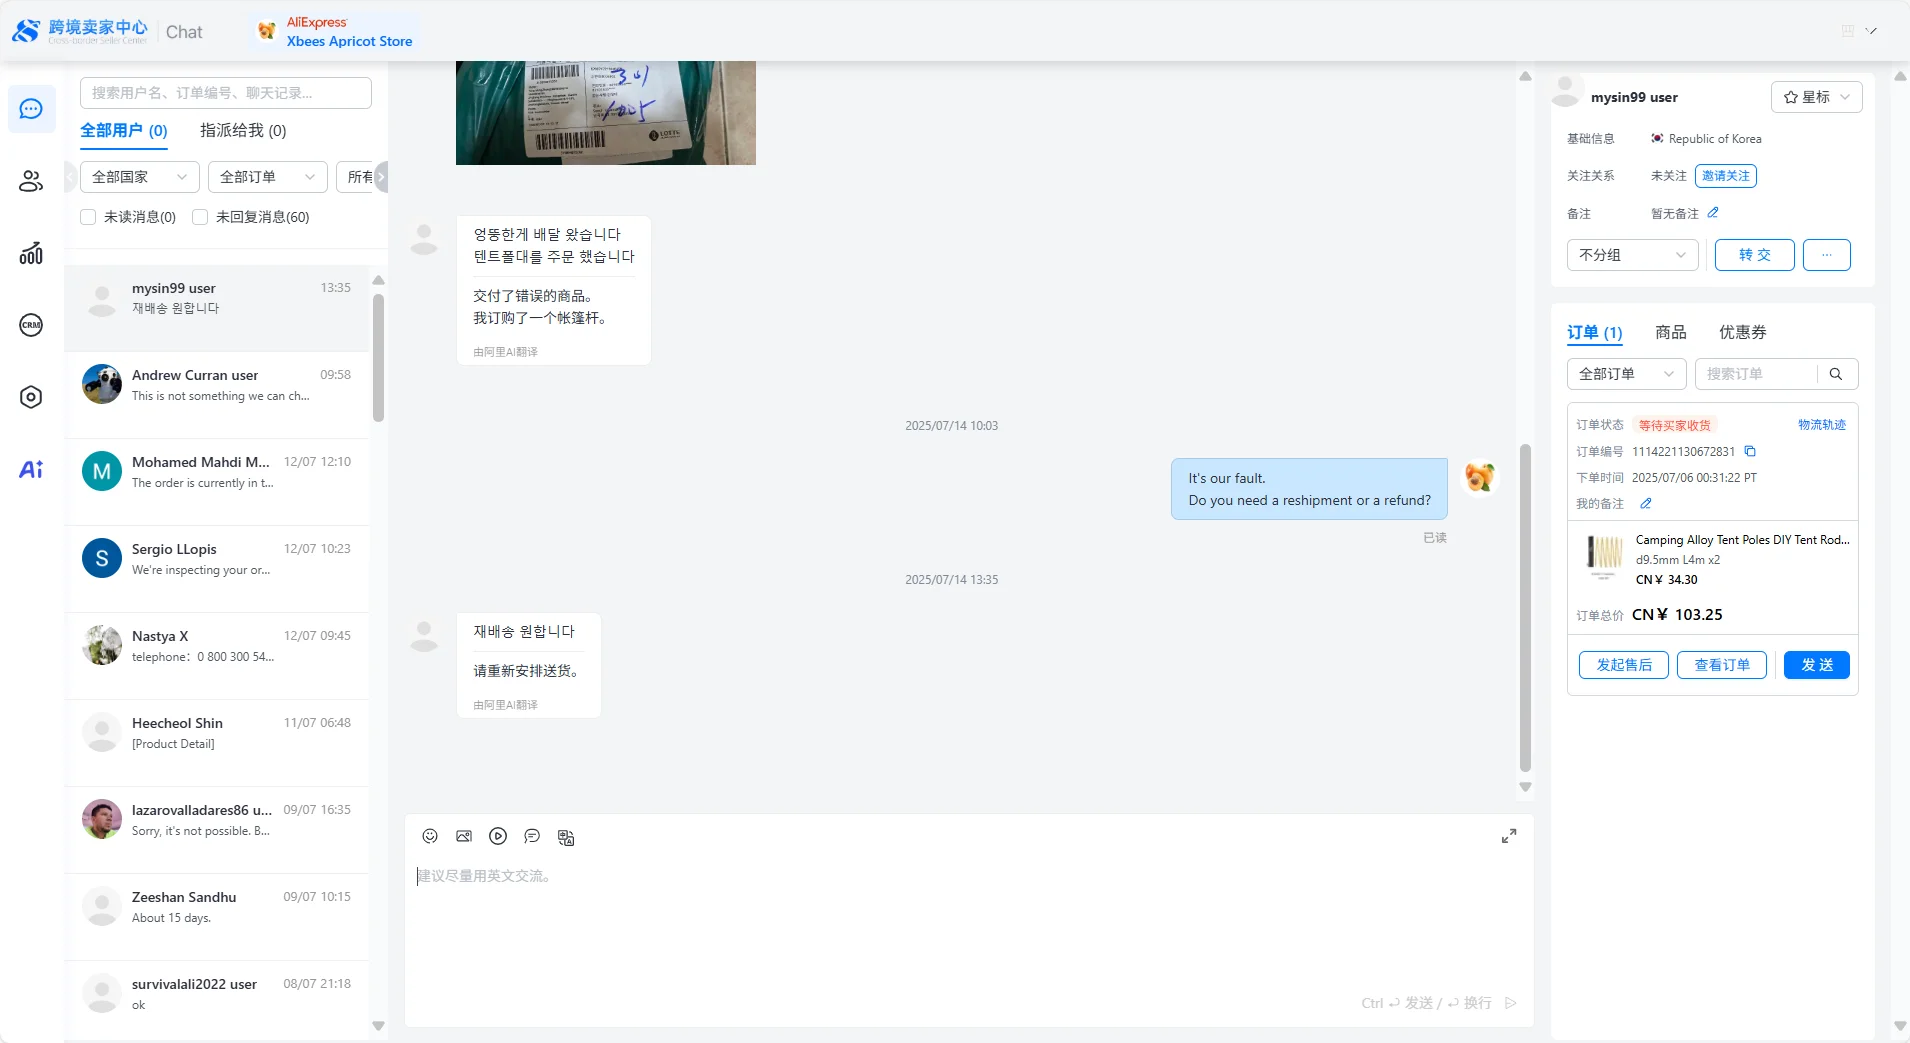Viewport: 1910px width, 1043px height.
Task: Click the order search magnifier icon
Action: point(1836,374)
